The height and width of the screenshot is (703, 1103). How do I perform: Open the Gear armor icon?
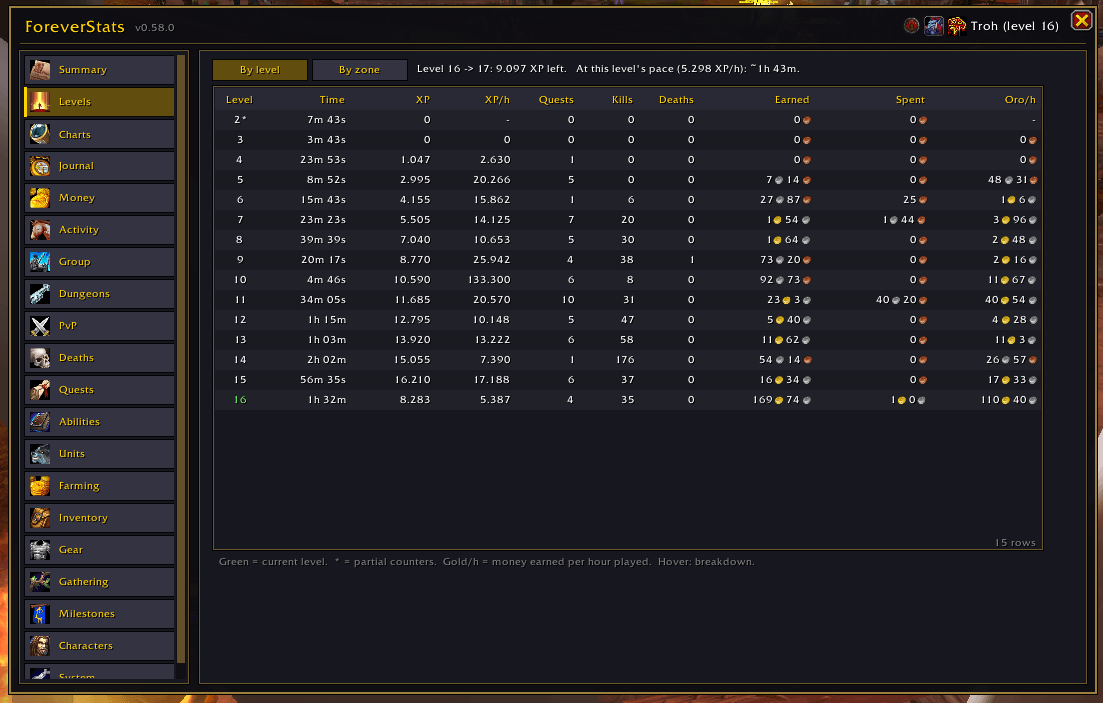[x=40, y=550]
